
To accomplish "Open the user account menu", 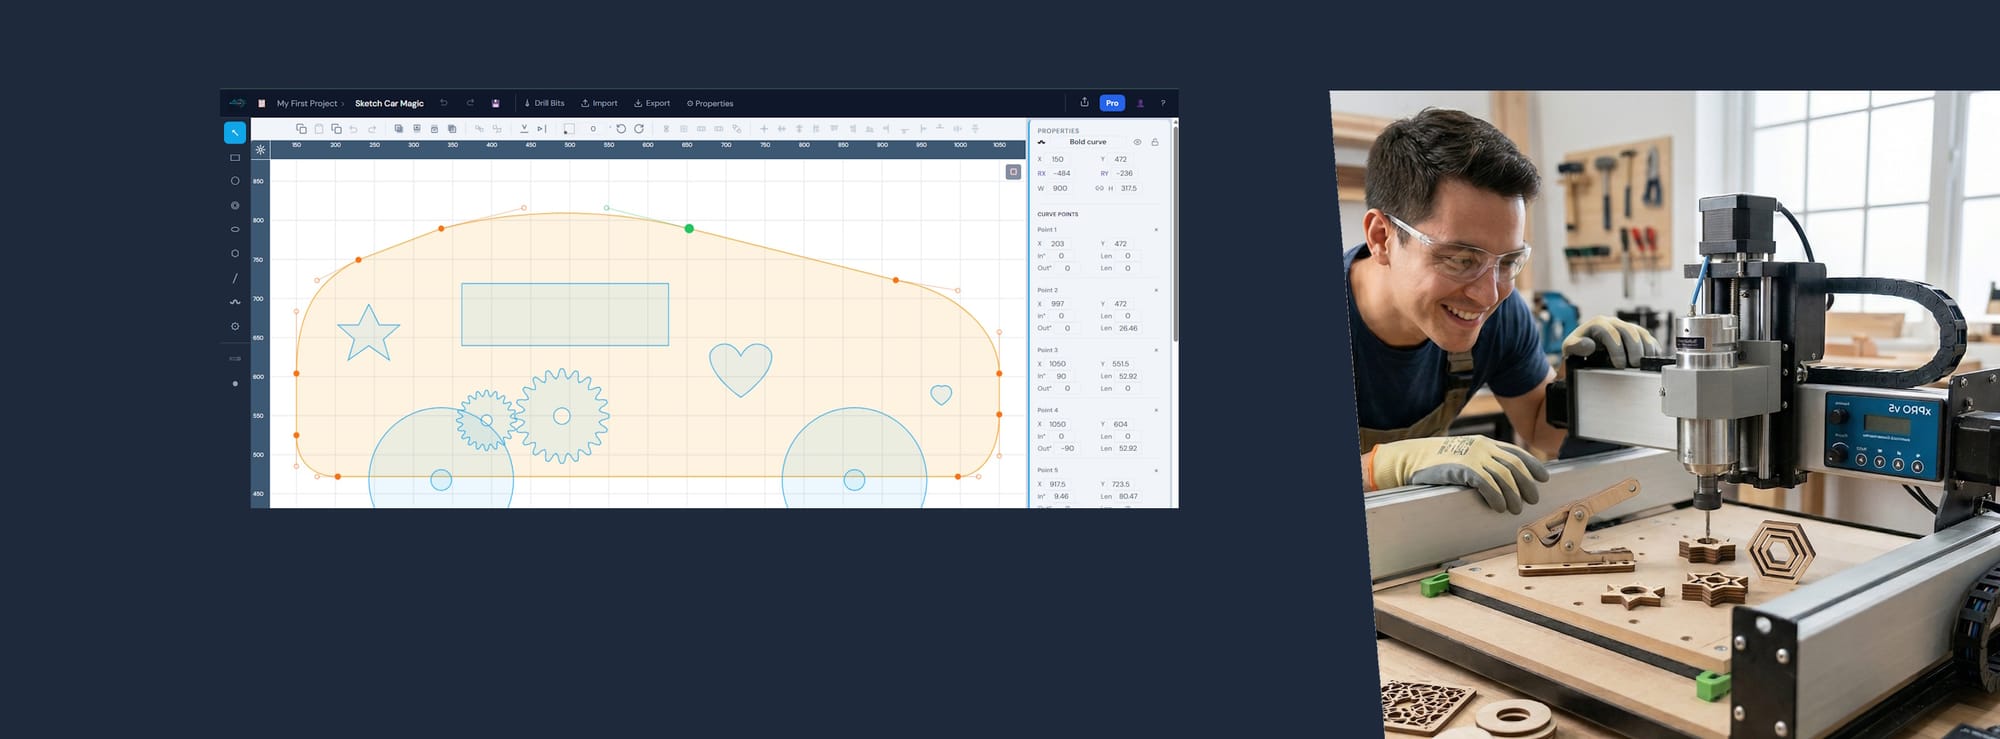I will pyautogui.click(x=1140, y=103).
